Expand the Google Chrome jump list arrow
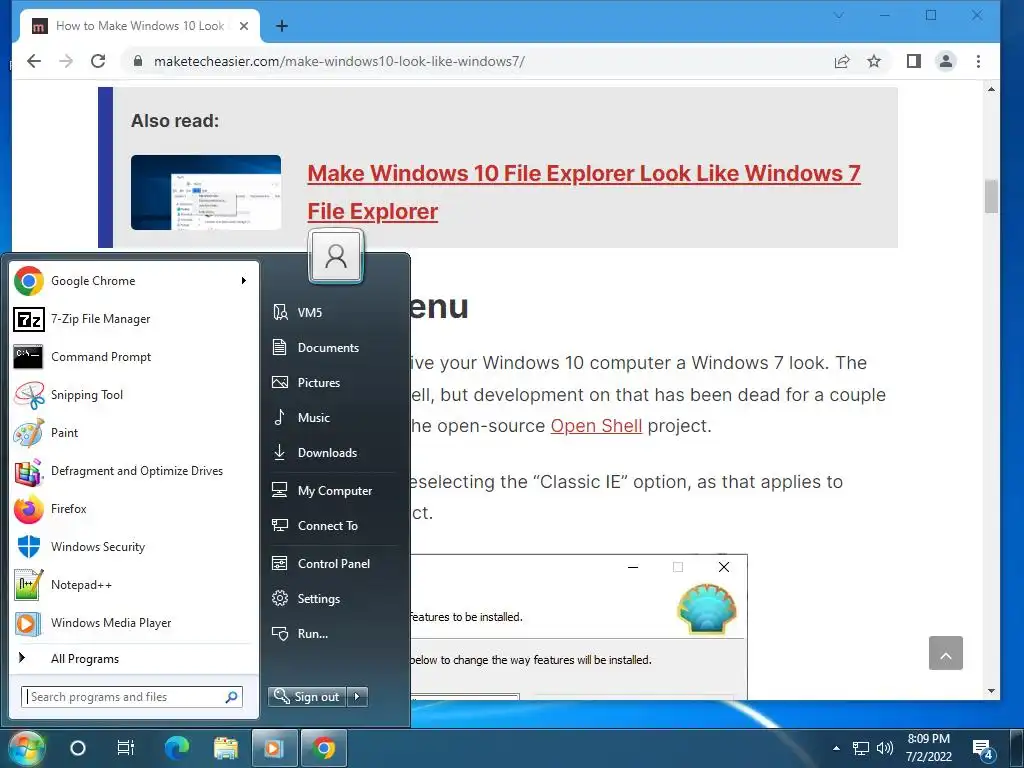The image size is (1024, 768). click(244, 281)
